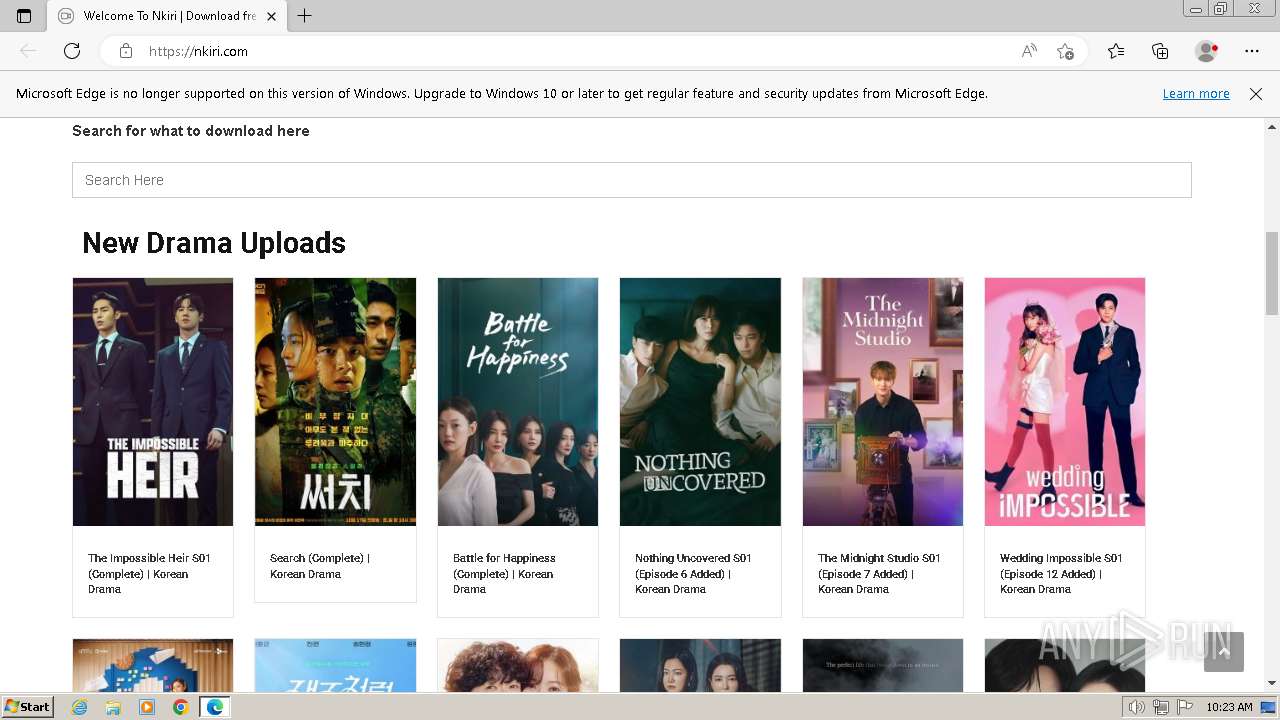Open the volume control tray icon
Image resolution: width=1280 pixels, height=720 pixels.
click(x=1137, y=707)
